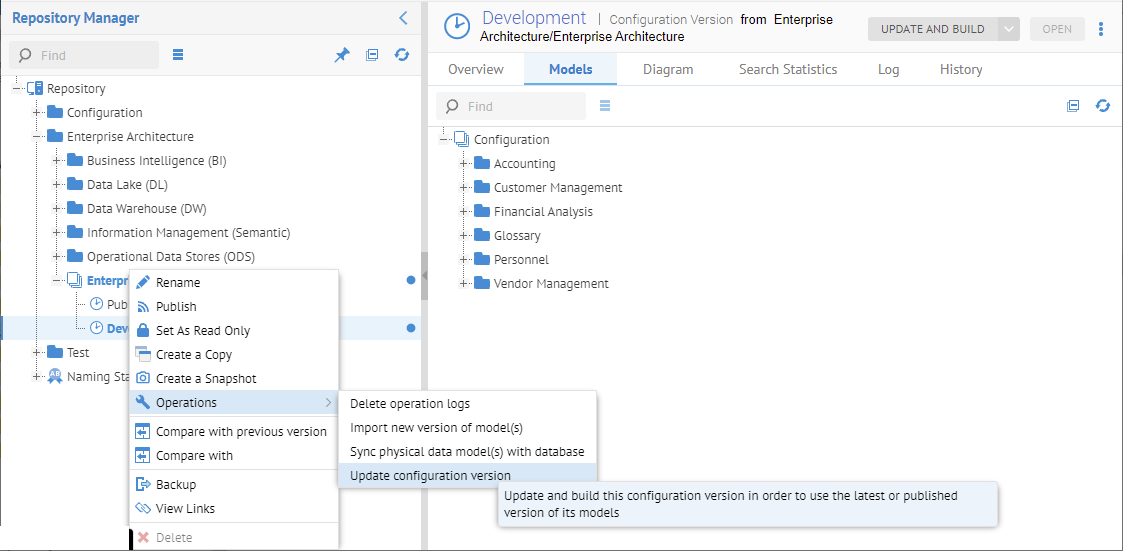Click collapse-all icon in Models tab toolbar
The height and width of the screenshot is (551, 1123).
(1073, 106)
